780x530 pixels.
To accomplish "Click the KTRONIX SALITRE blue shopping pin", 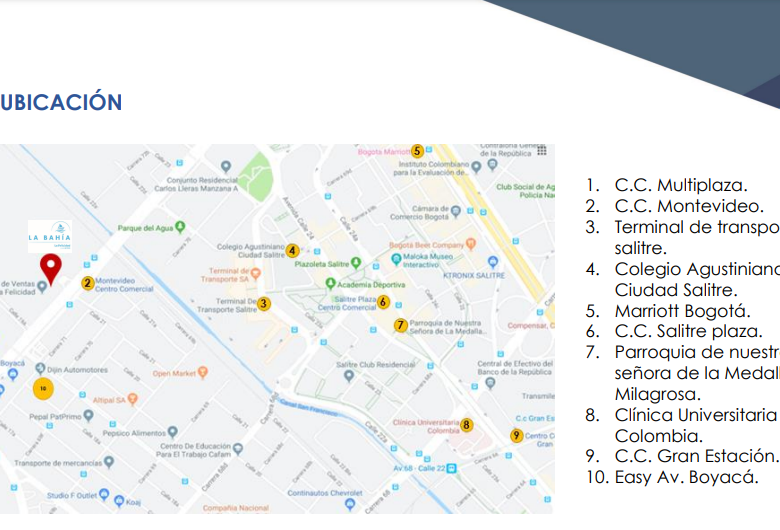I will pyautogui.click(x=492, y=261).
